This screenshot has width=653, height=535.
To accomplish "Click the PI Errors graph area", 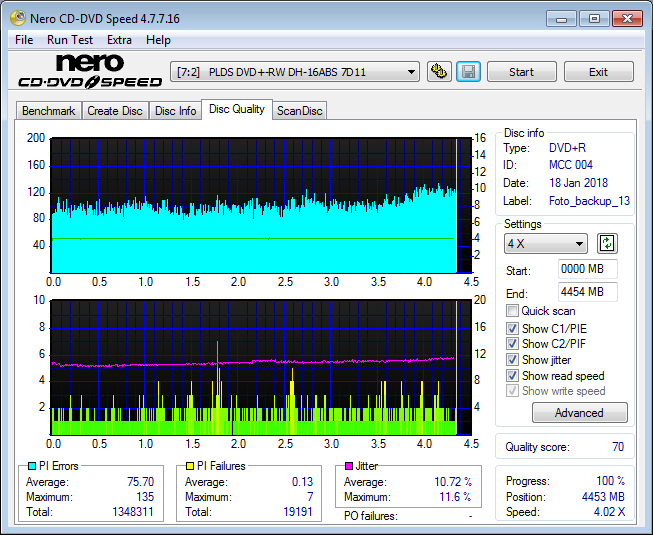I will coord(261,206).
